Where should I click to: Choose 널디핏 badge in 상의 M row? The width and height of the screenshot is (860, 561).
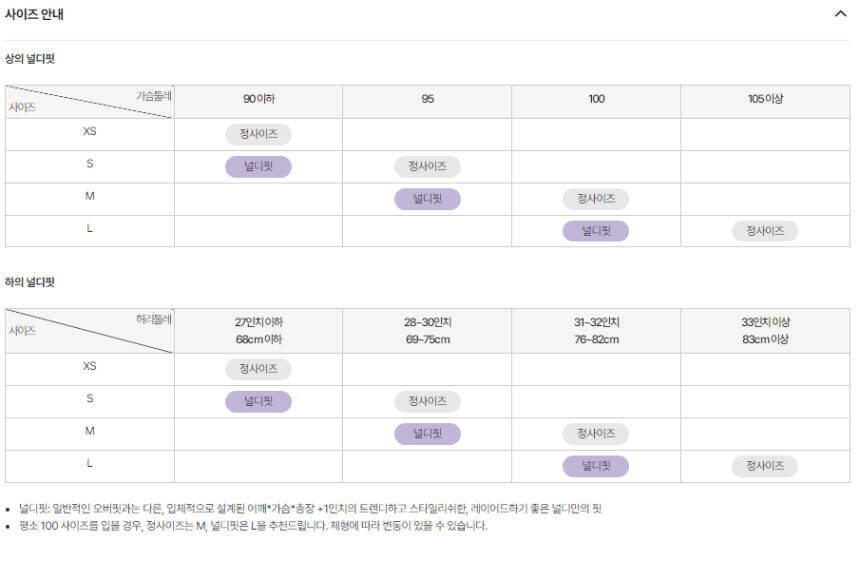(427, 199)
